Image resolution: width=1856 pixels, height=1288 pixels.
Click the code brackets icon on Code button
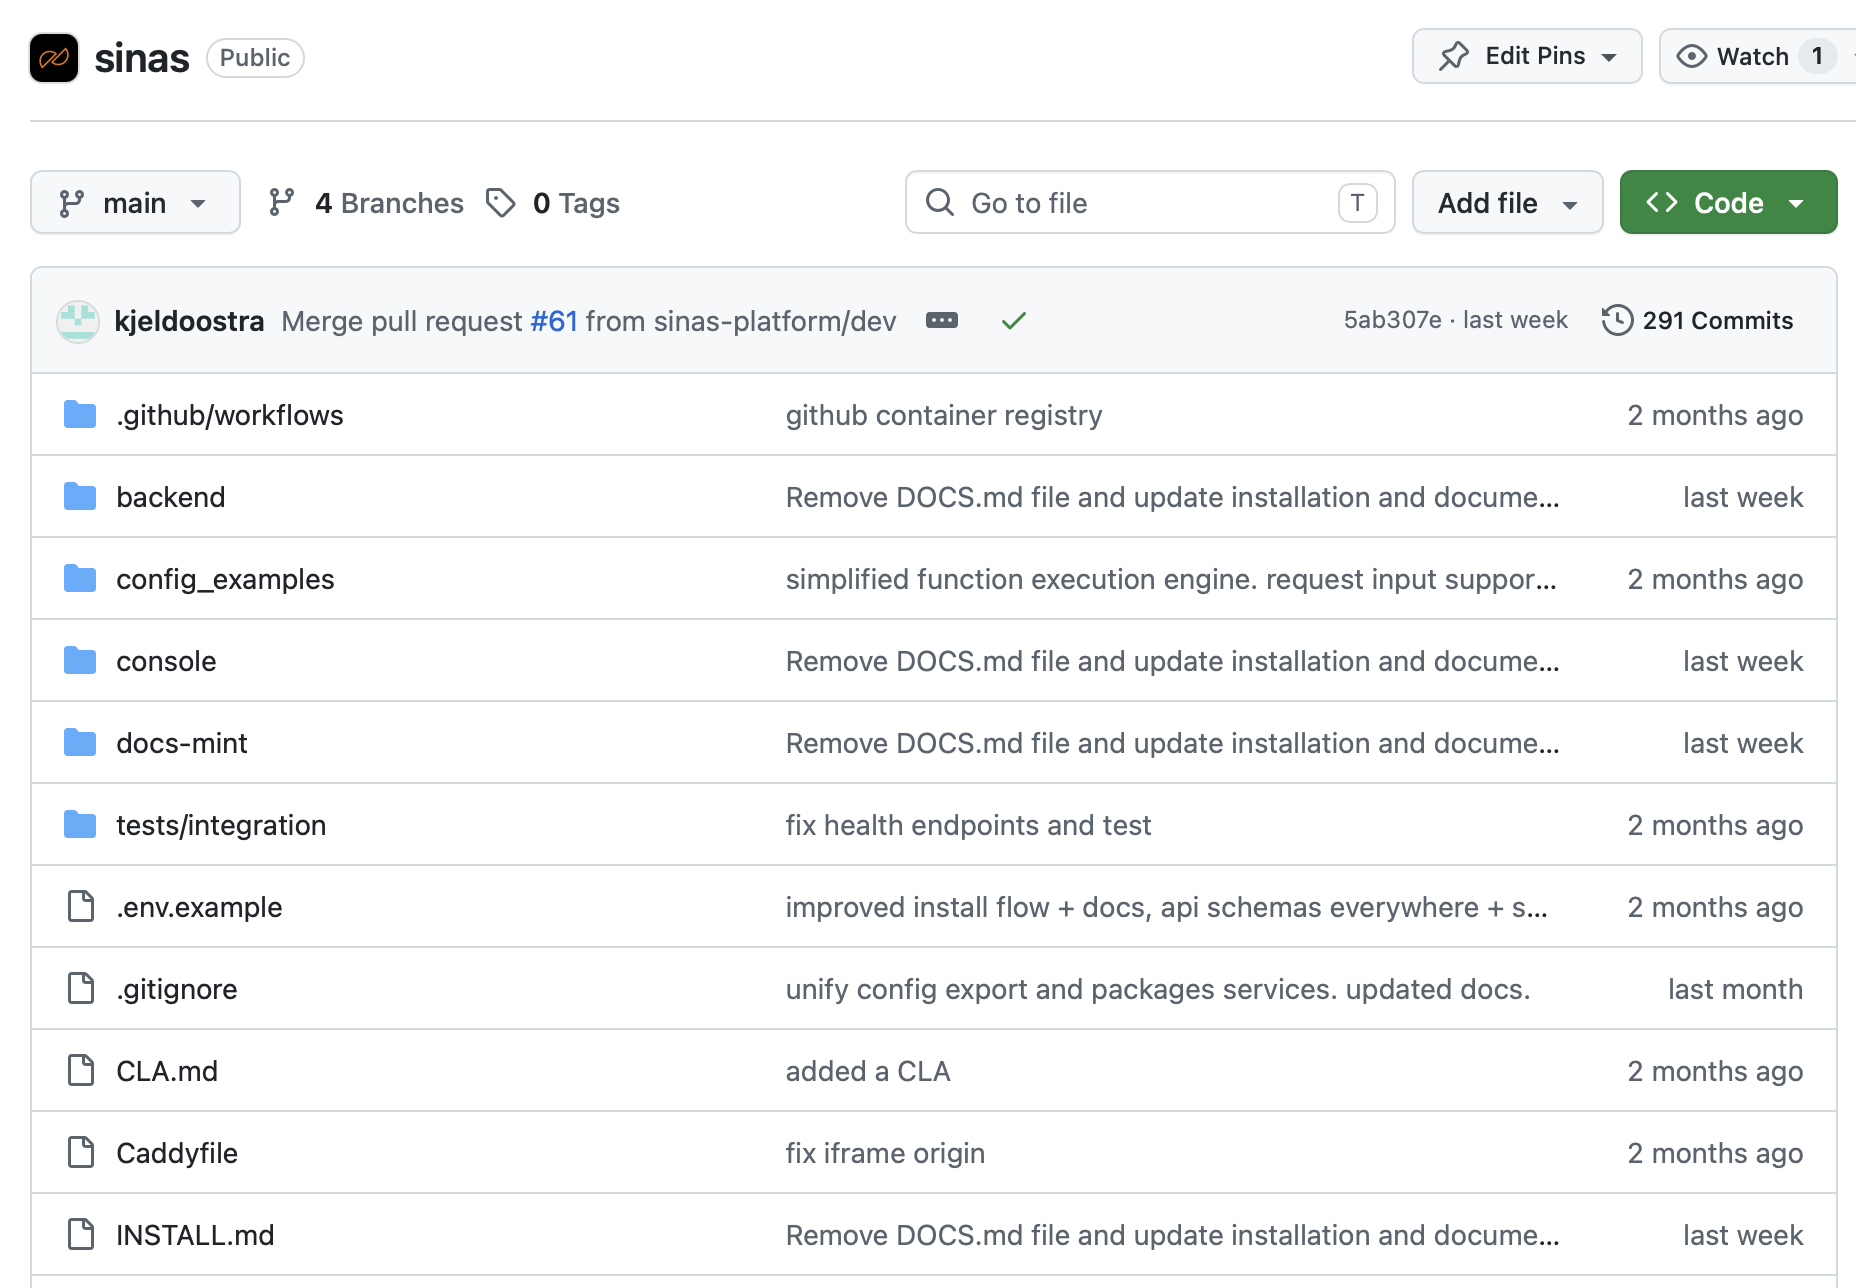(1662, 202)
